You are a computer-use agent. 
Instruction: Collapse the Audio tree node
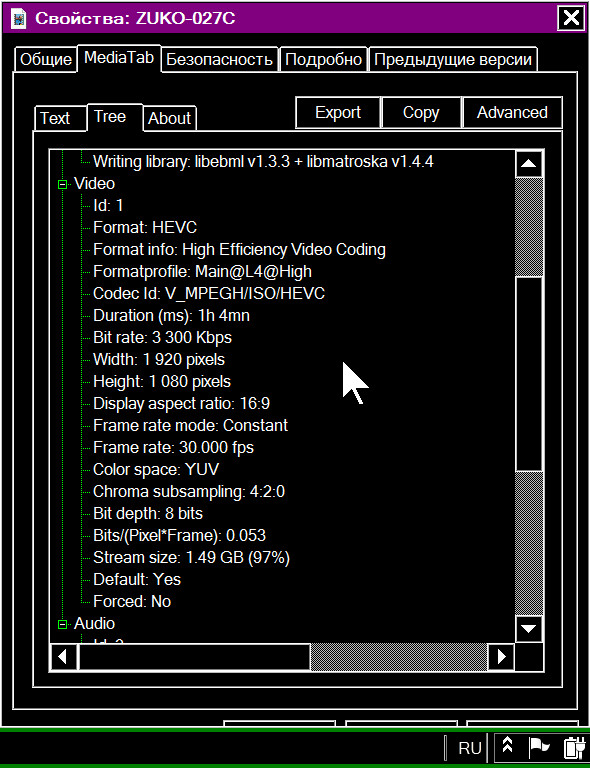point(62,624)
